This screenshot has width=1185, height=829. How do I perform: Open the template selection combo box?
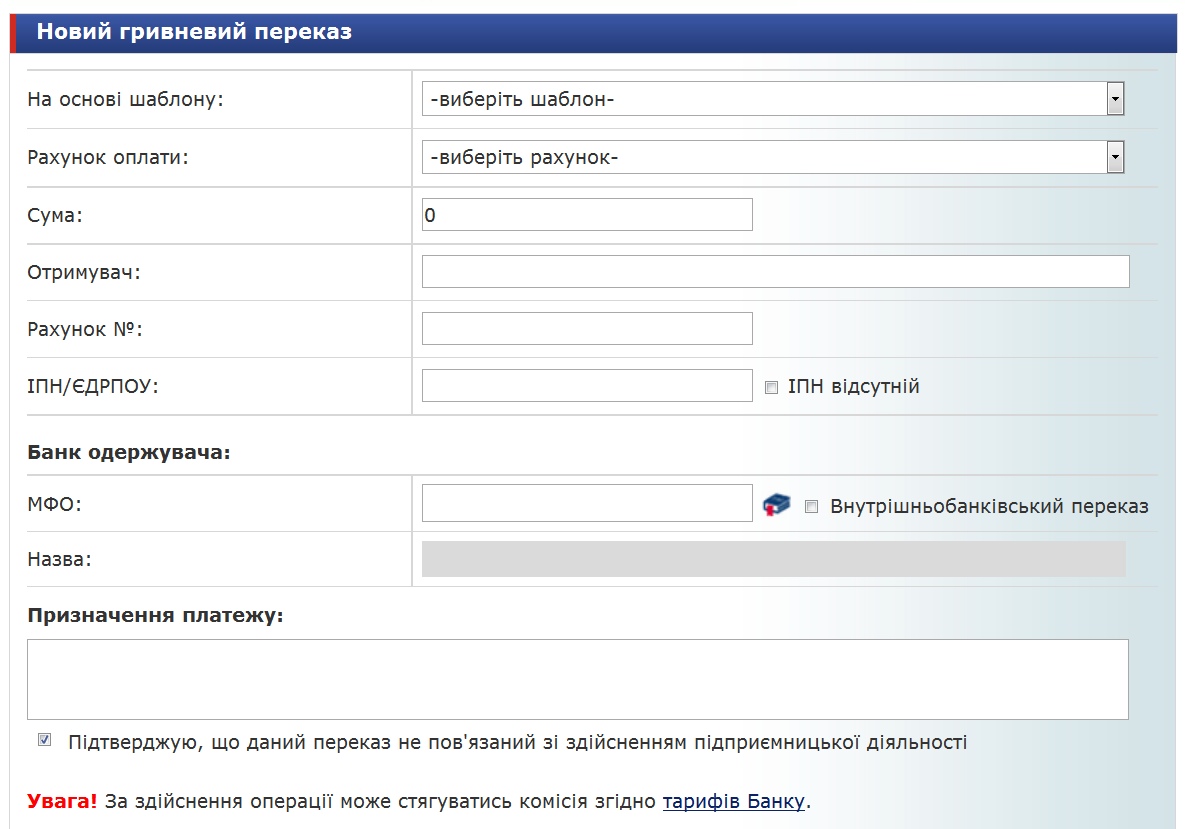click(772, 99)
